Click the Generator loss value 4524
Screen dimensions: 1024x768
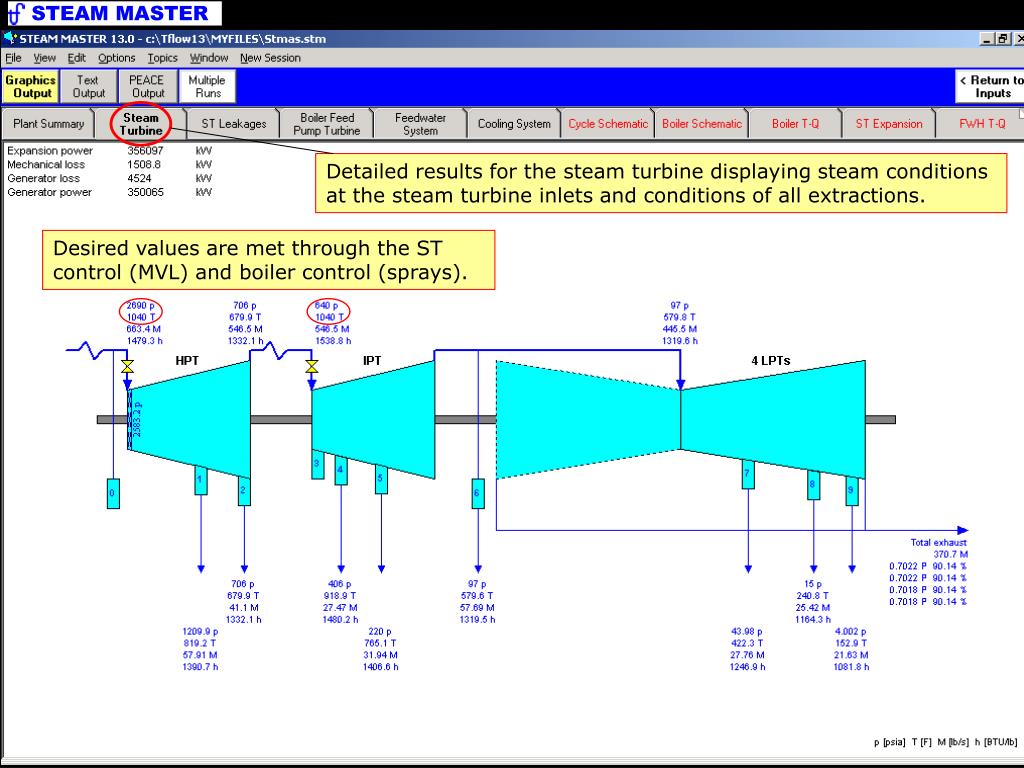[x=139, y=178]
